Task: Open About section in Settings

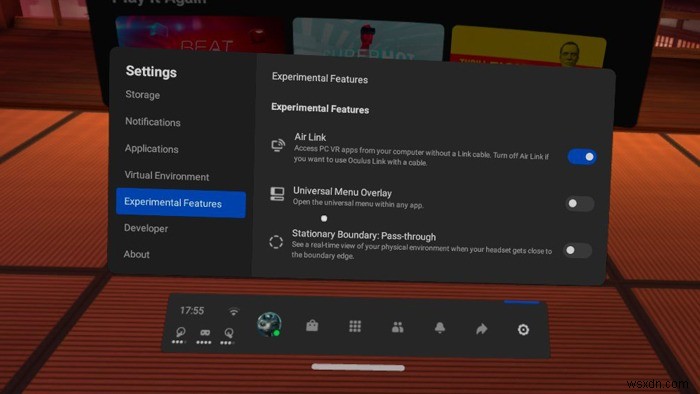Action: pyautogui.click(x=136, y=254)
